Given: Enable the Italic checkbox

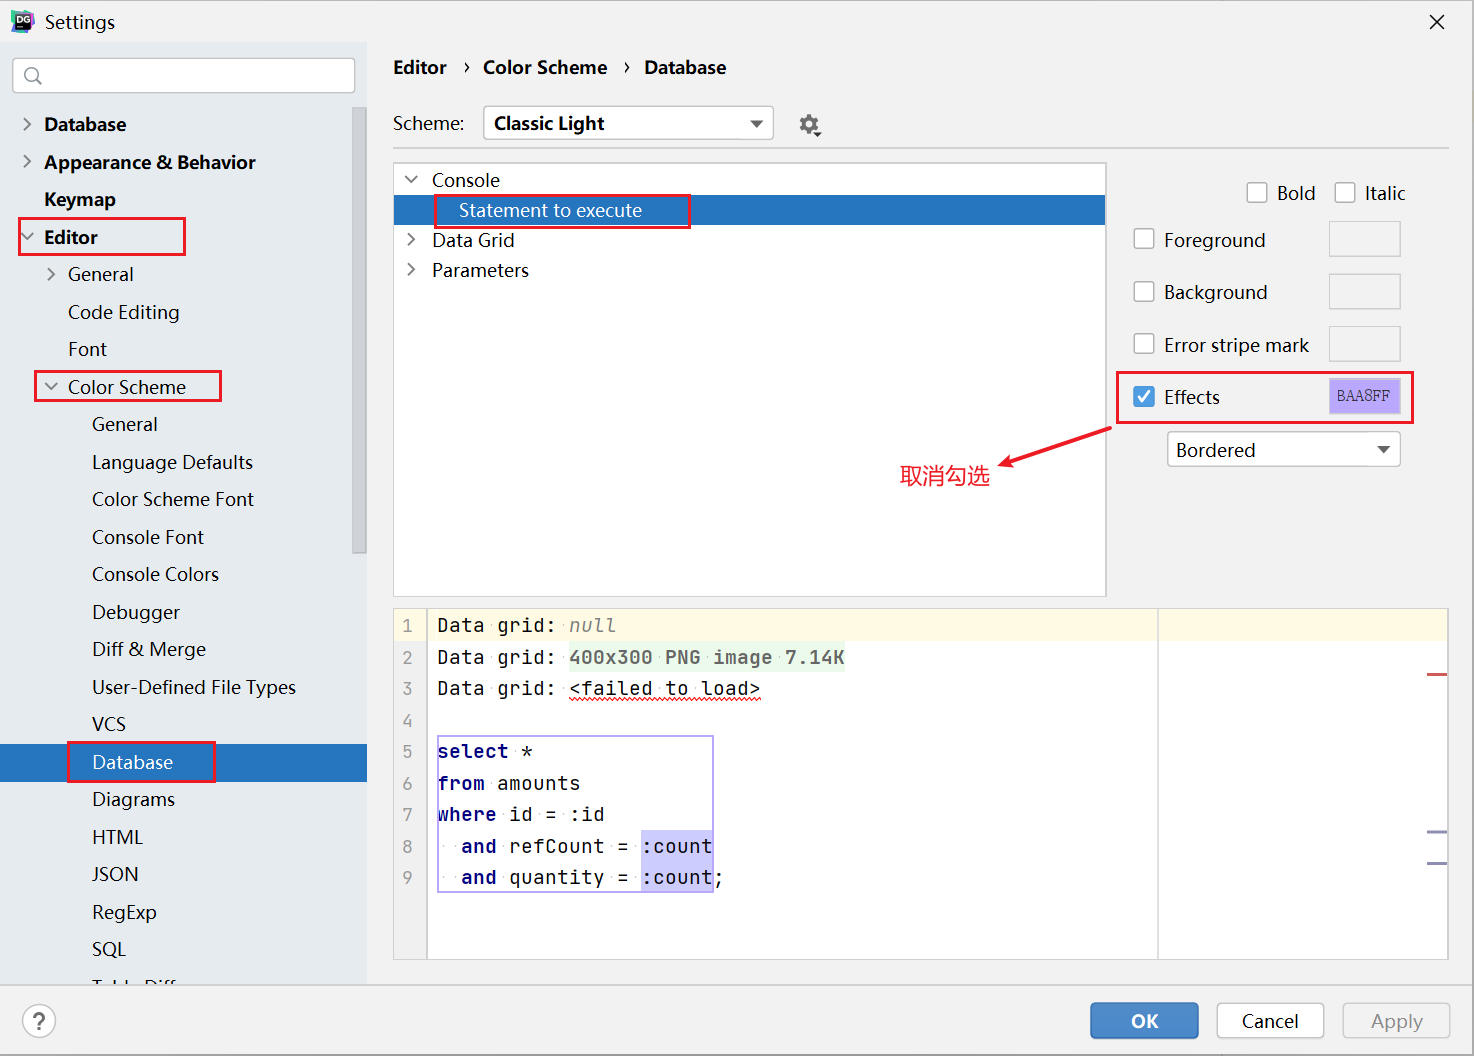Looking at the screenshot, I should [1345, 193].
